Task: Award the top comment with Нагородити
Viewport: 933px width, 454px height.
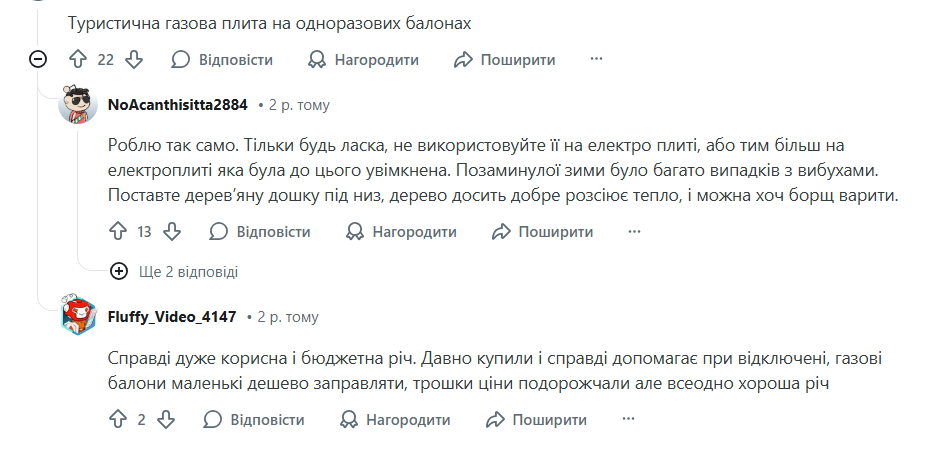Action: 363,60
